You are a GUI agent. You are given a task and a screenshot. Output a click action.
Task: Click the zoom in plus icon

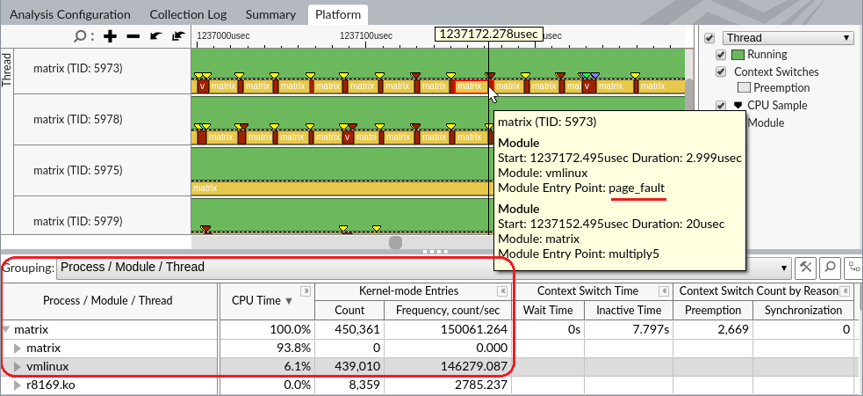click(x=111, y=36)
